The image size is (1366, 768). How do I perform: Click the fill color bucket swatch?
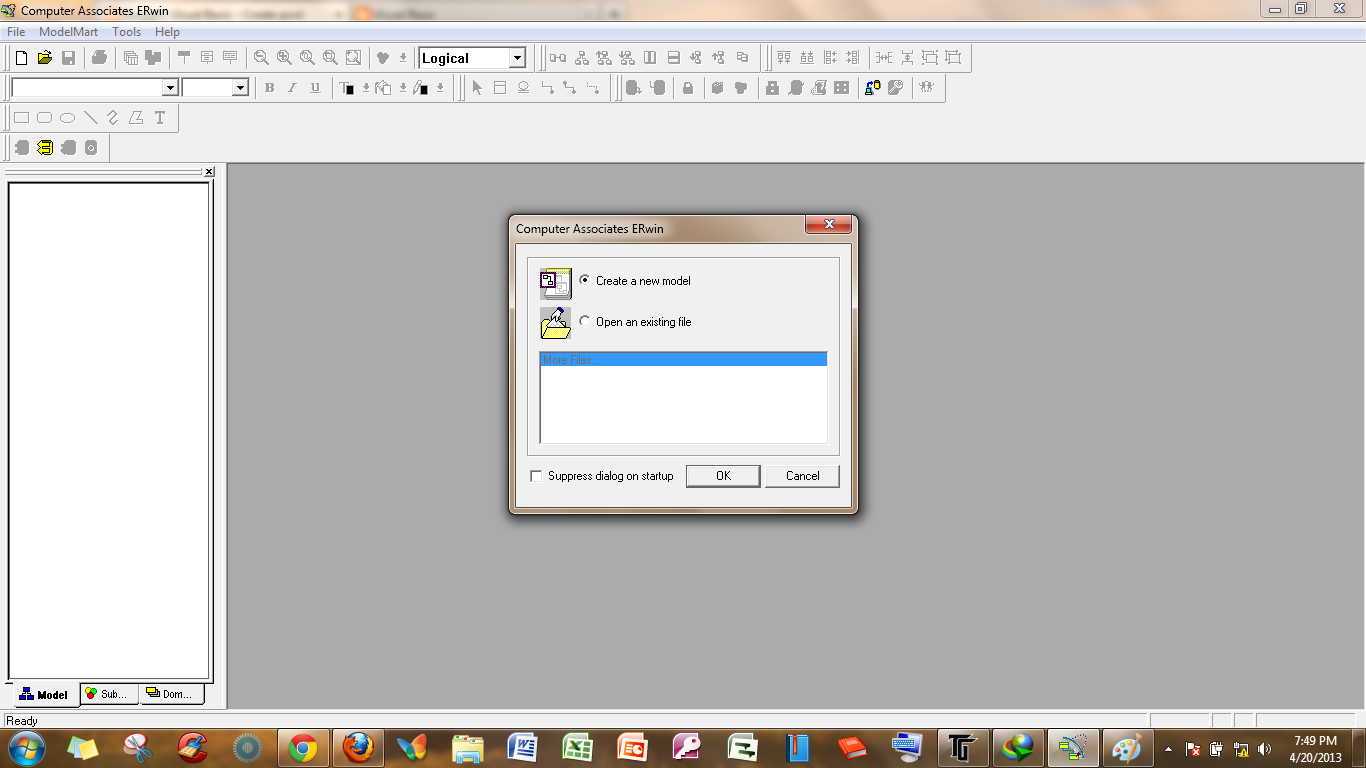pyautogui.click(x=384, y=88)
